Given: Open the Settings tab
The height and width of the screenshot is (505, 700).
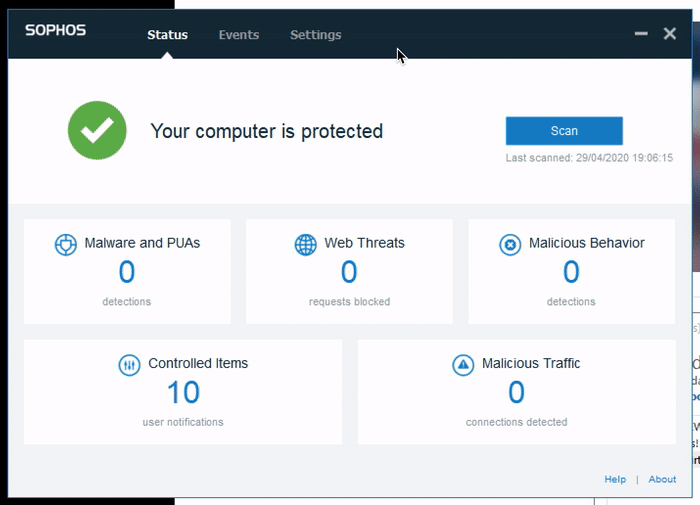Looking at the screenshot, I should pyautogui.click(x=316, y=35).
